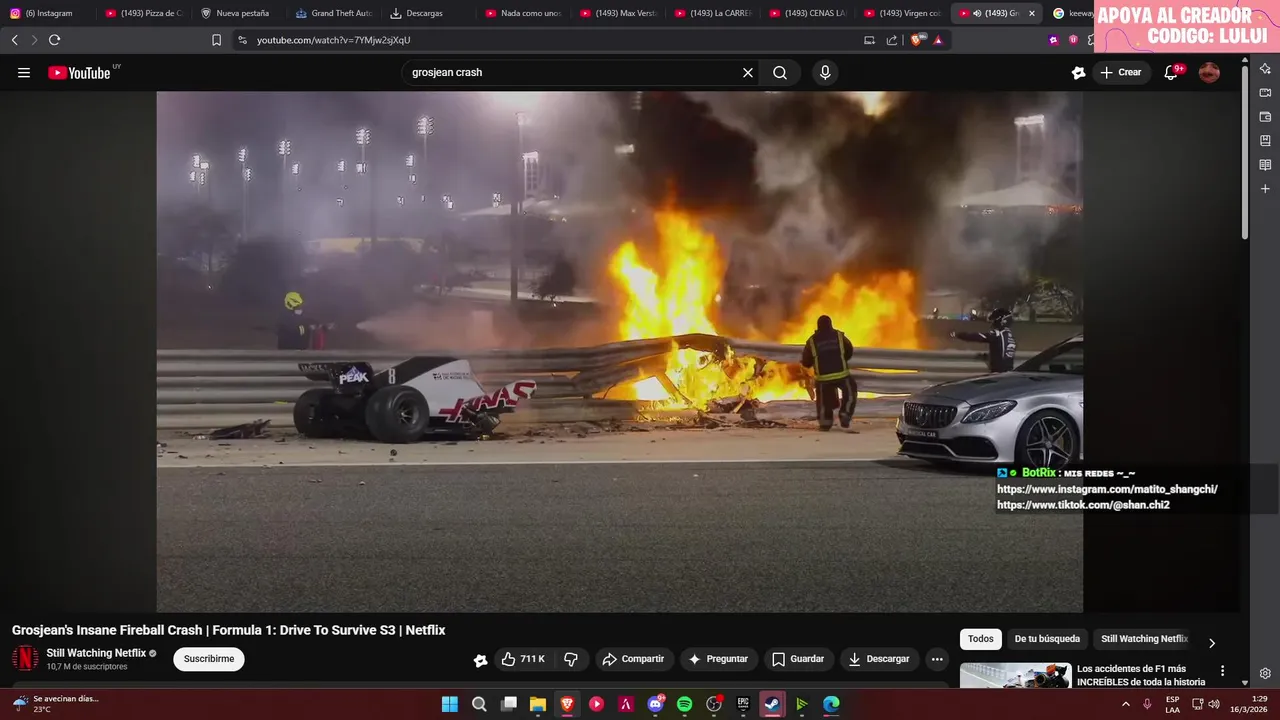Open Brave Shields lion icon

917,40
